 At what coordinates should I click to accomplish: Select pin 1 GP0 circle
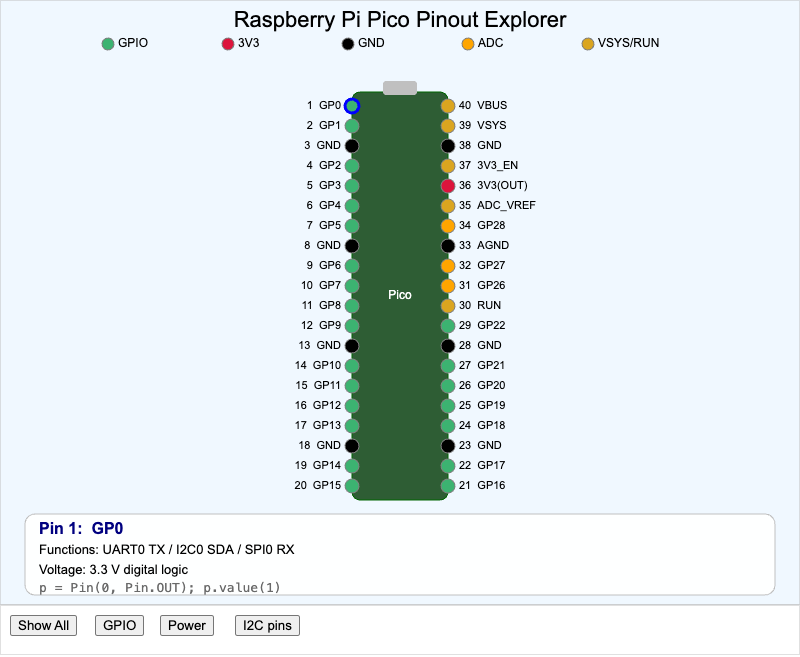(x=352, y=106)
